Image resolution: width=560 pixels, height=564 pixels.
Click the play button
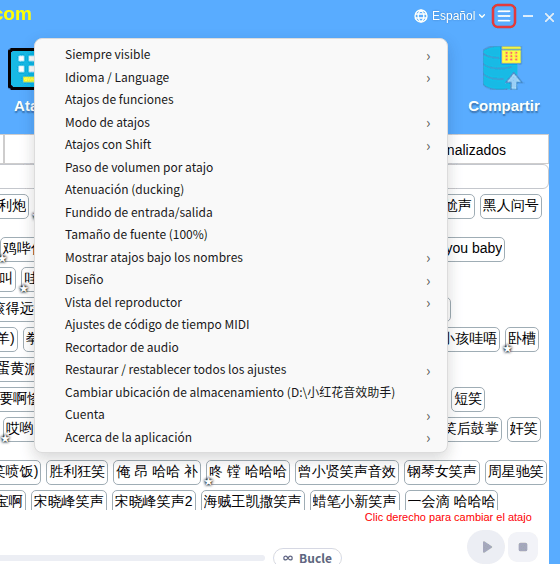(486, 547)
